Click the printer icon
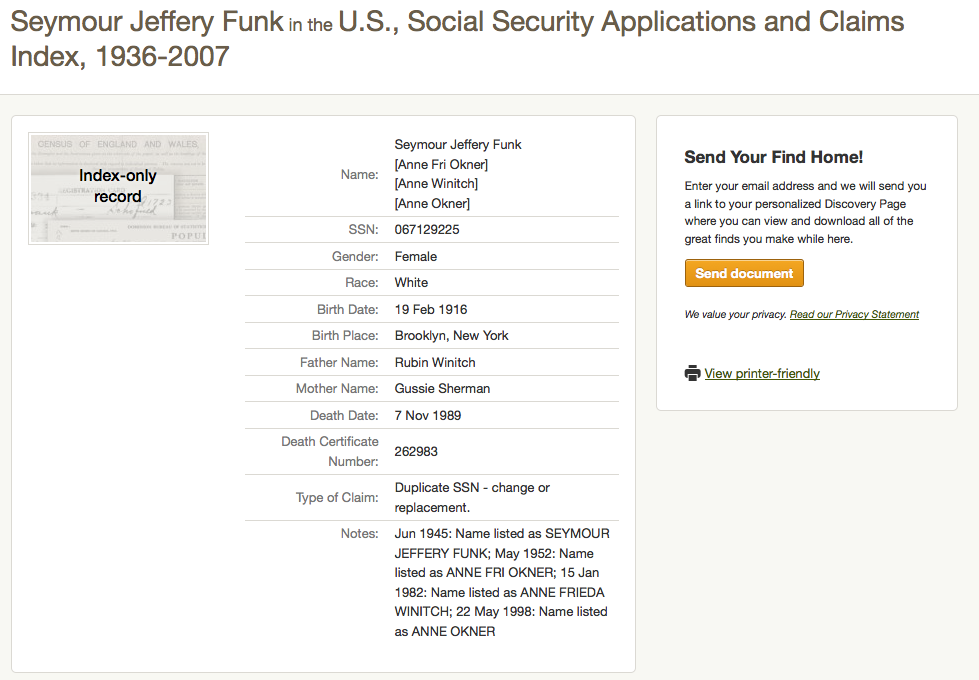The width and height of the screenshot is (979, 680). 692,373
